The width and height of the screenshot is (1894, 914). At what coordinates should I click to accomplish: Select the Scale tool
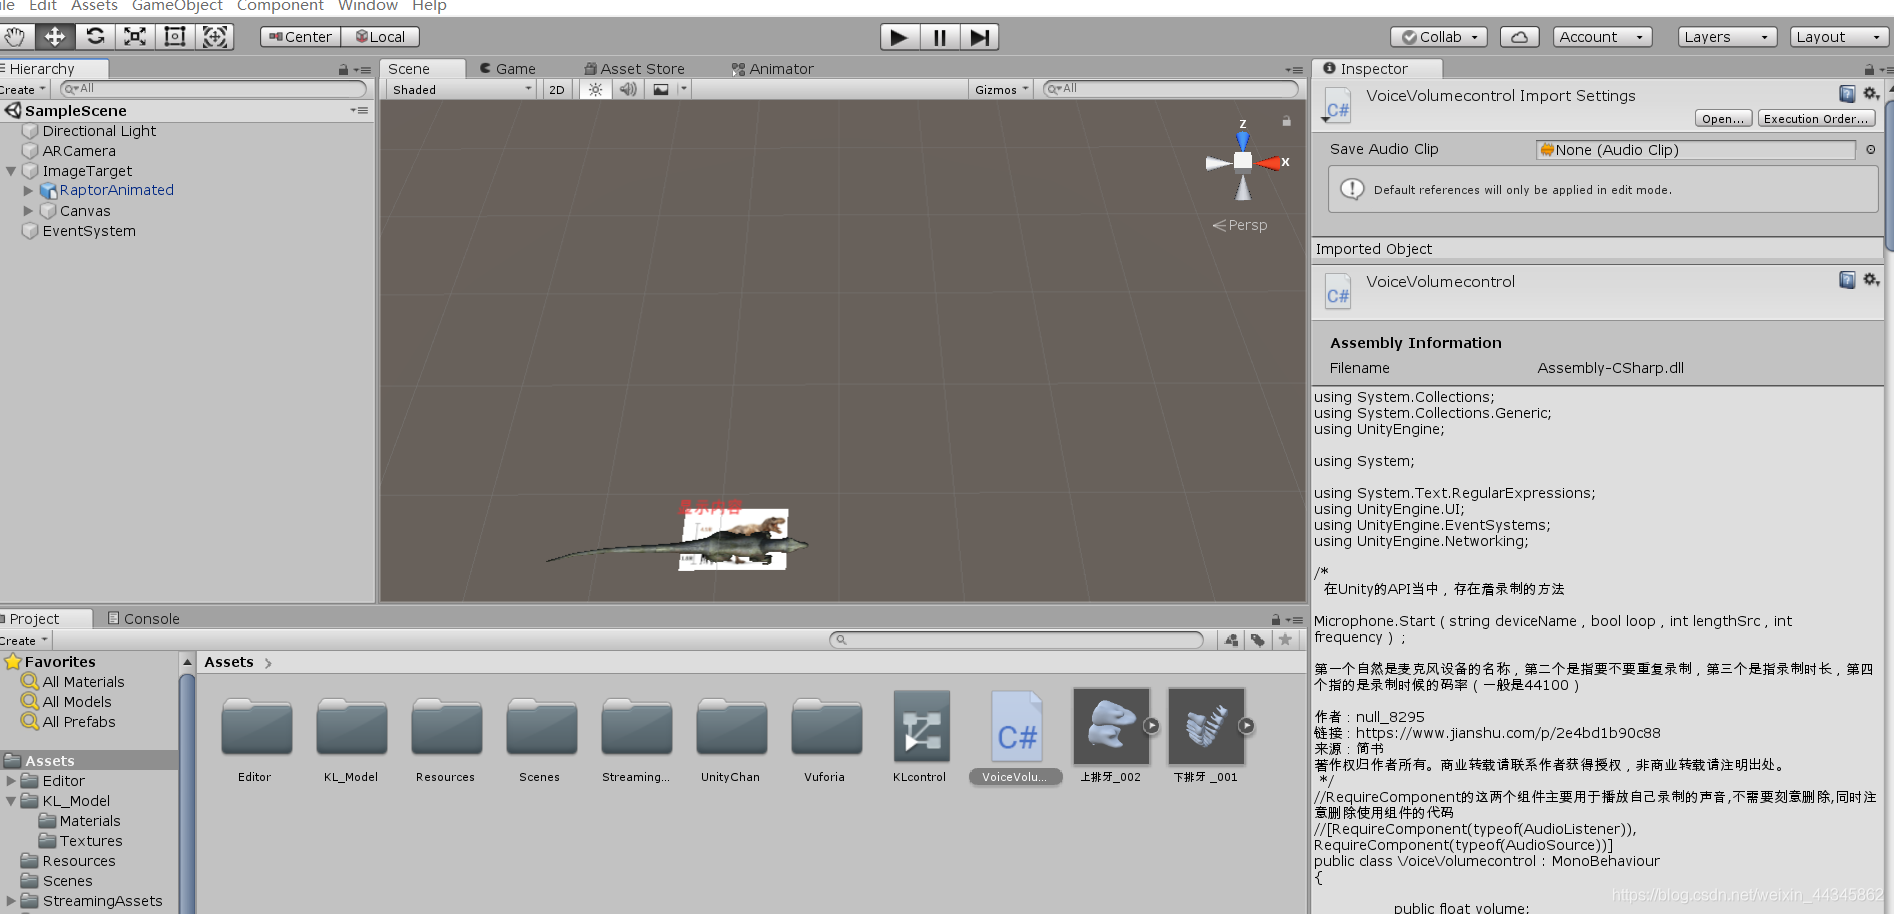tap(135, 37)
